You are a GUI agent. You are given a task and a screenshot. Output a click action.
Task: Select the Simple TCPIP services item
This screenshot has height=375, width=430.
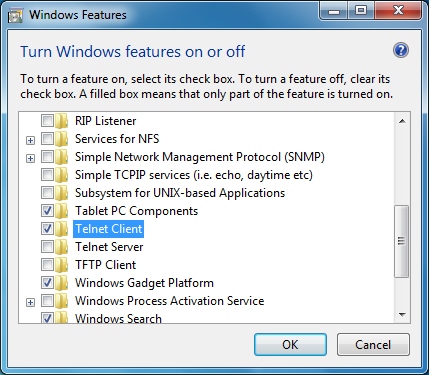pyautogui.click(x=194, y=175)
